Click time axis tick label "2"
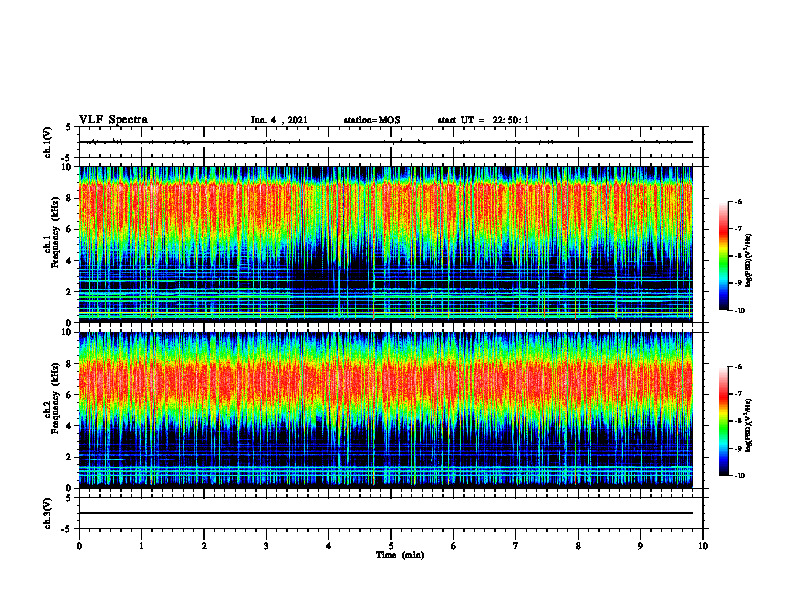Viewport: 792px width, 612px height. (204, 546)
